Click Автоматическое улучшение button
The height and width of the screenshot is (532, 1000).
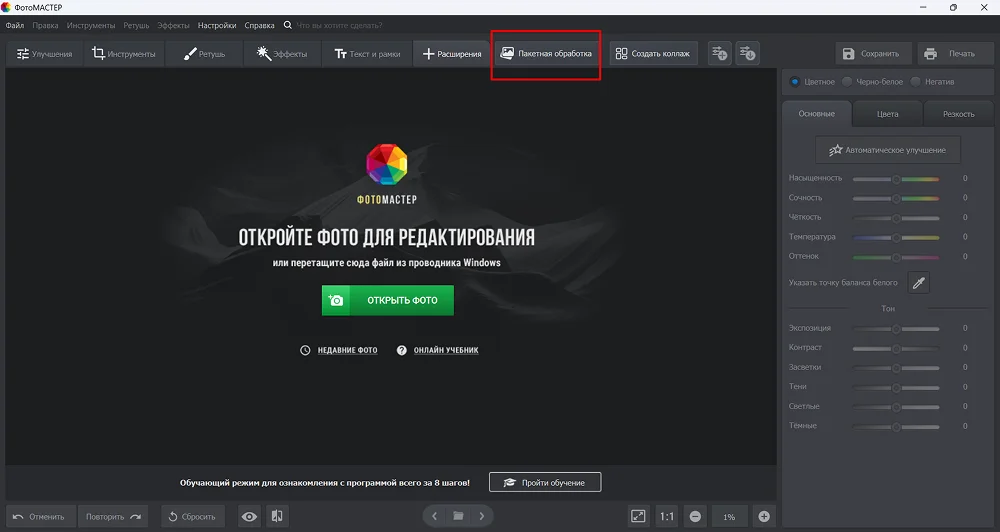[888, 150]
